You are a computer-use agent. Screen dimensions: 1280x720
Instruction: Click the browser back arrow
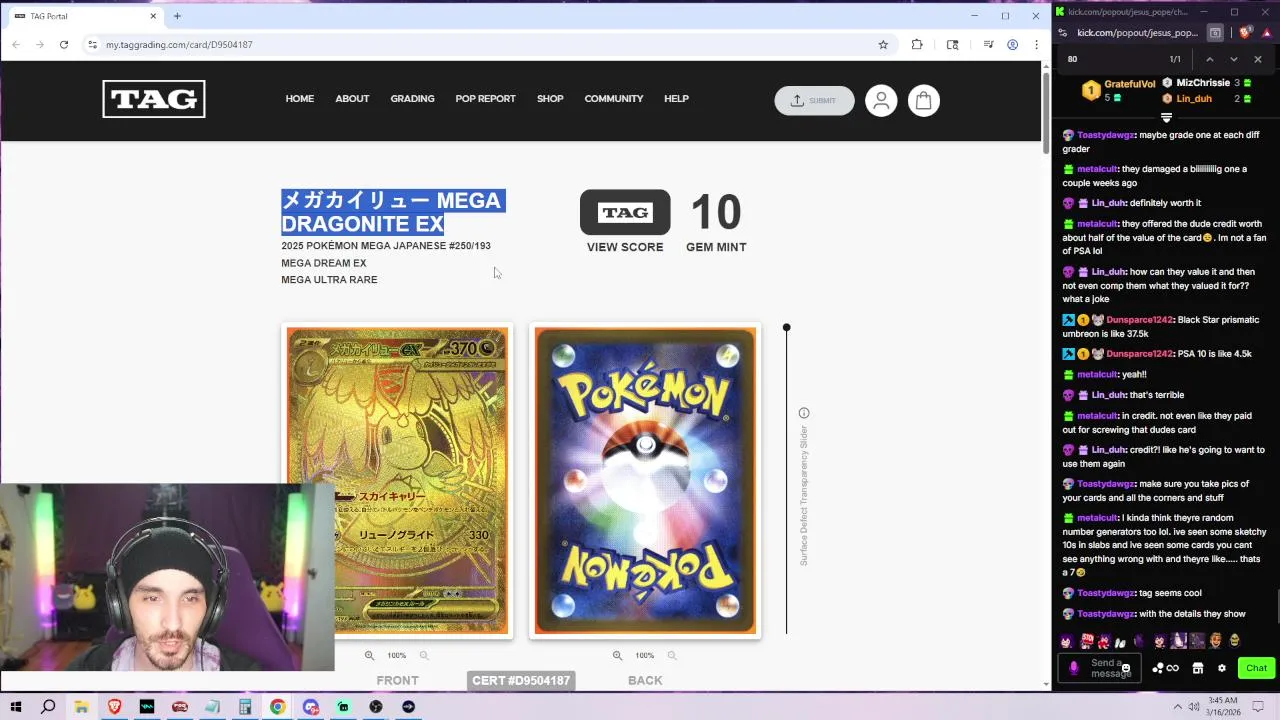[16, 44]
